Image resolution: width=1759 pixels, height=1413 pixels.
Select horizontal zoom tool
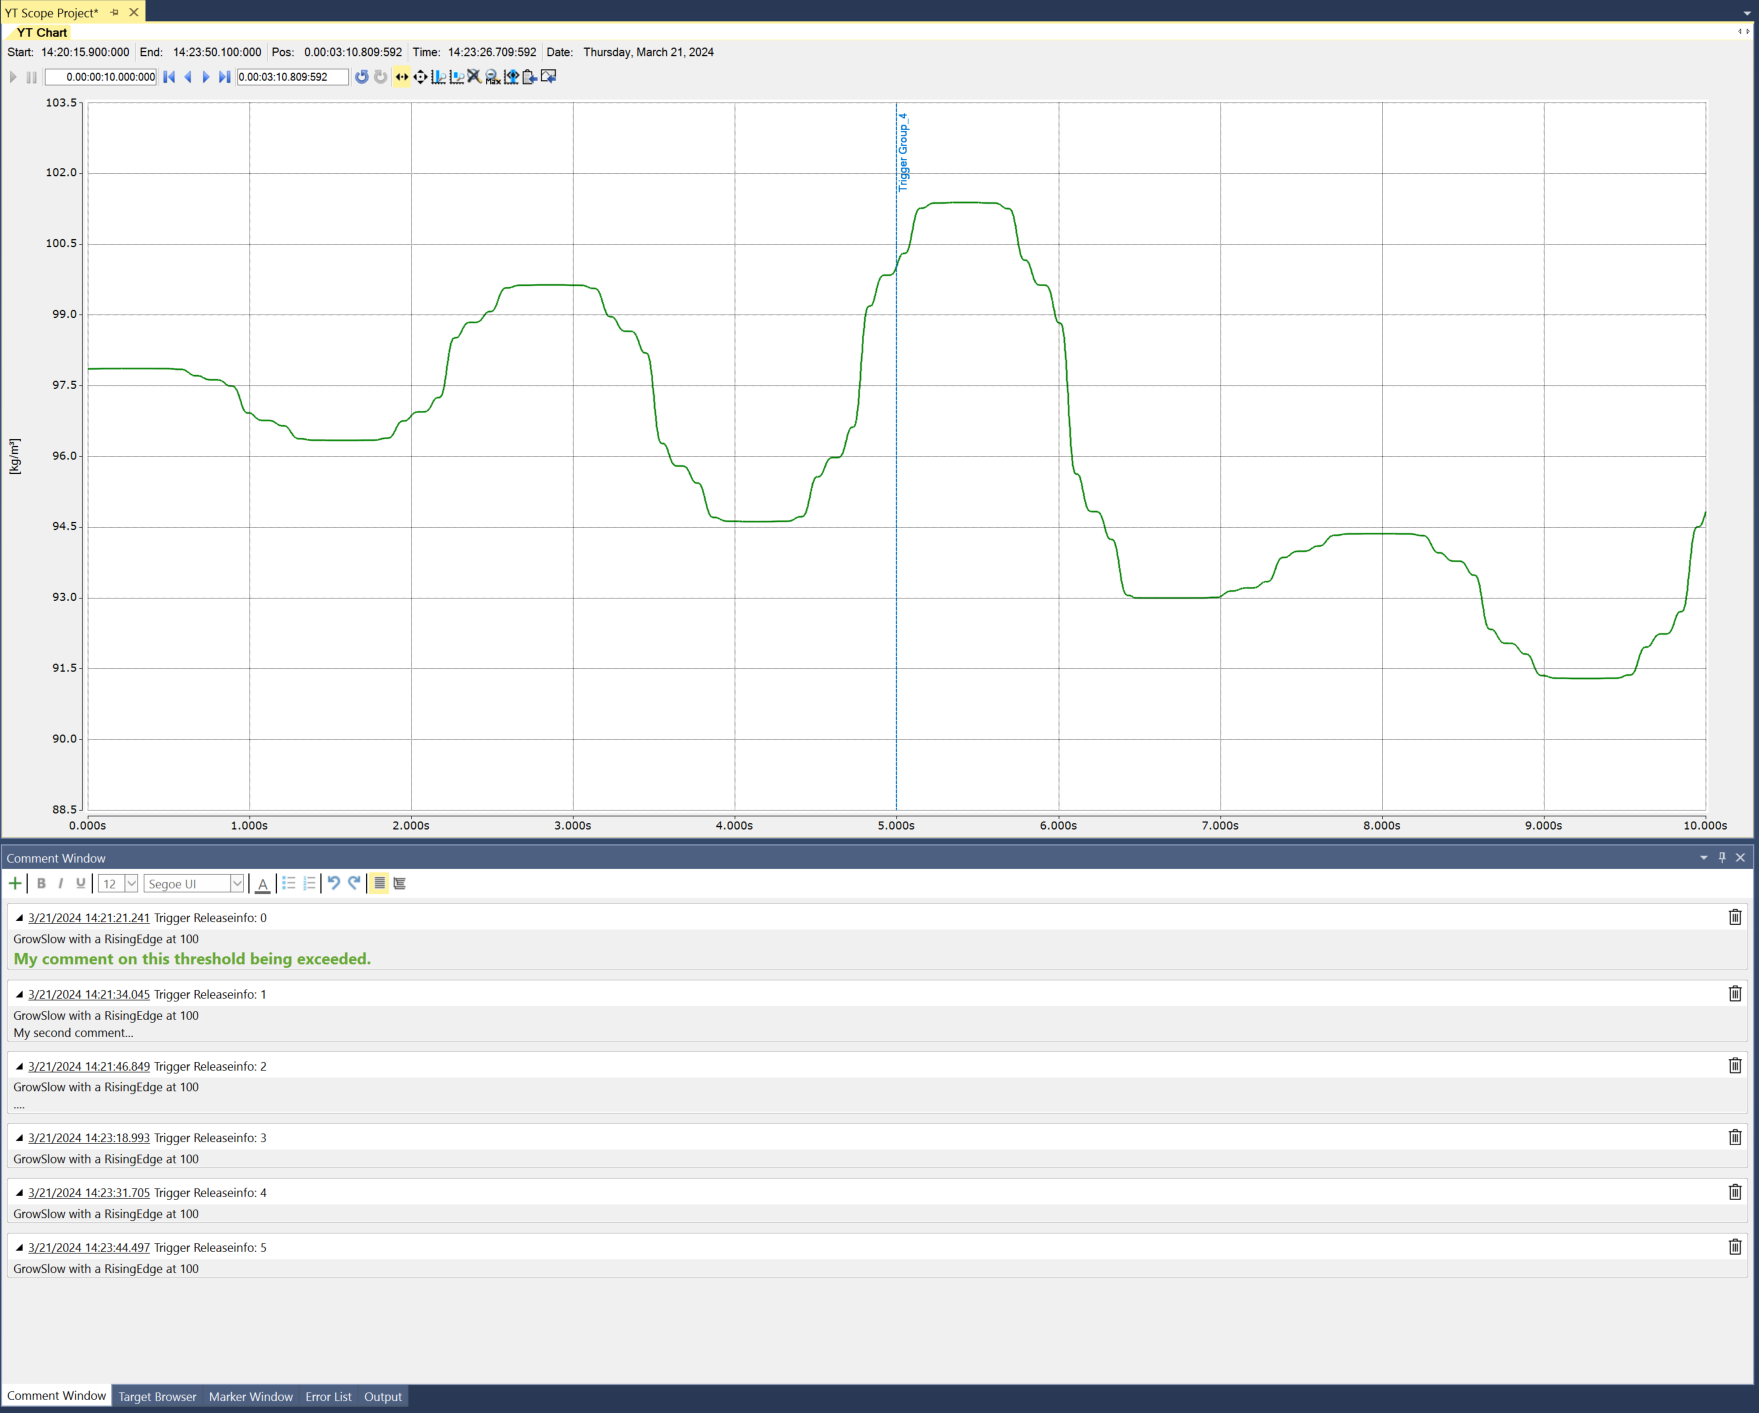[x=438, y=77]
